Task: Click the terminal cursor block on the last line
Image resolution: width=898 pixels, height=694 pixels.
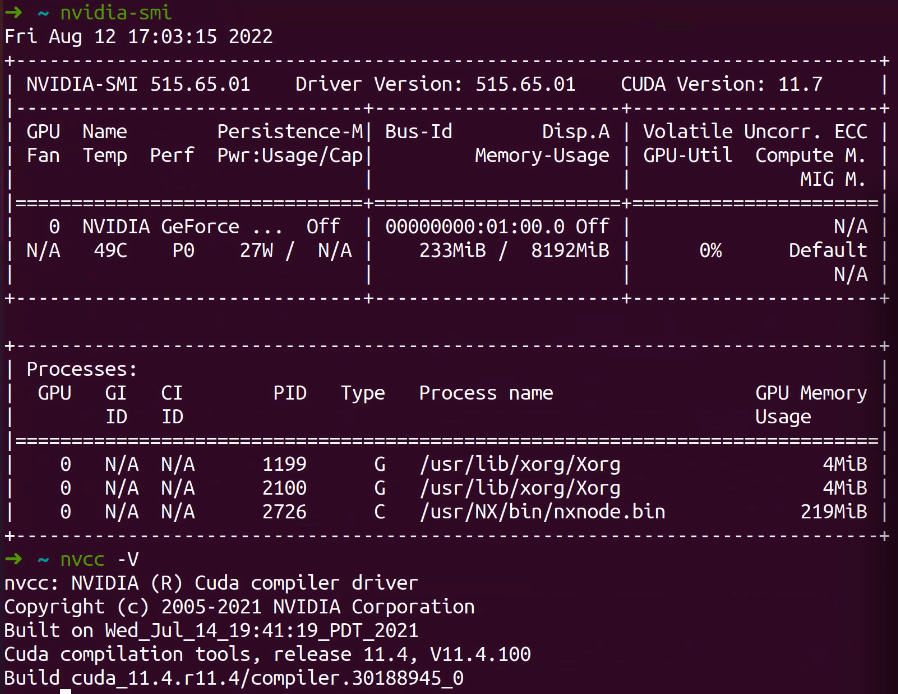Action: pos(66,691)
